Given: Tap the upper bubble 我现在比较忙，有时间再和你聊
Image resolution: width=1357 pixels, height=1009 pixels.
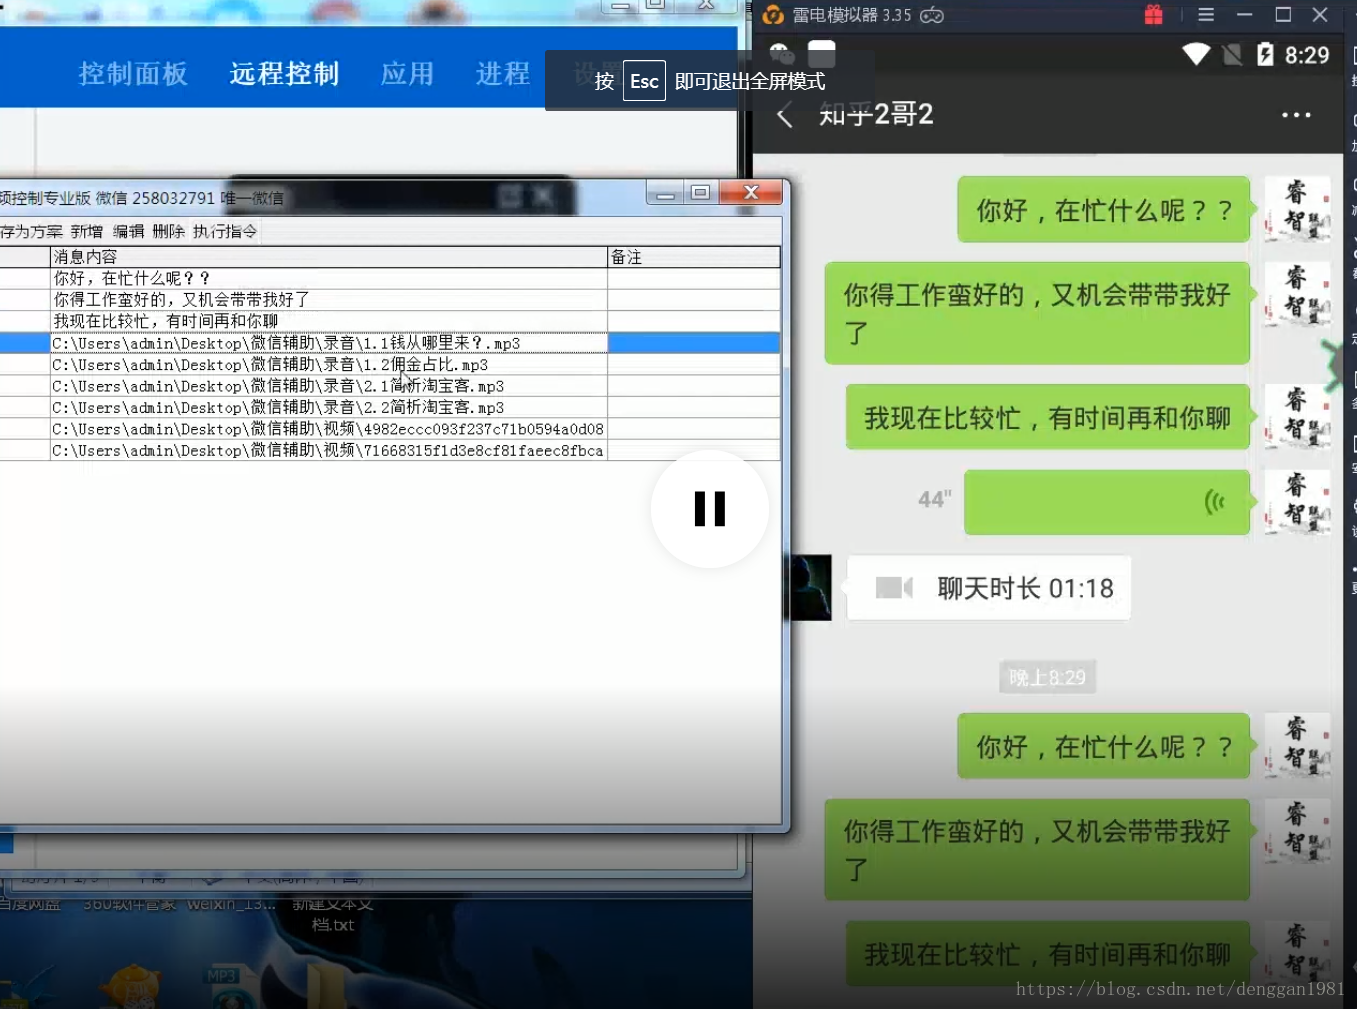Looking at the screenshot, I should [x=1048, y=417].
